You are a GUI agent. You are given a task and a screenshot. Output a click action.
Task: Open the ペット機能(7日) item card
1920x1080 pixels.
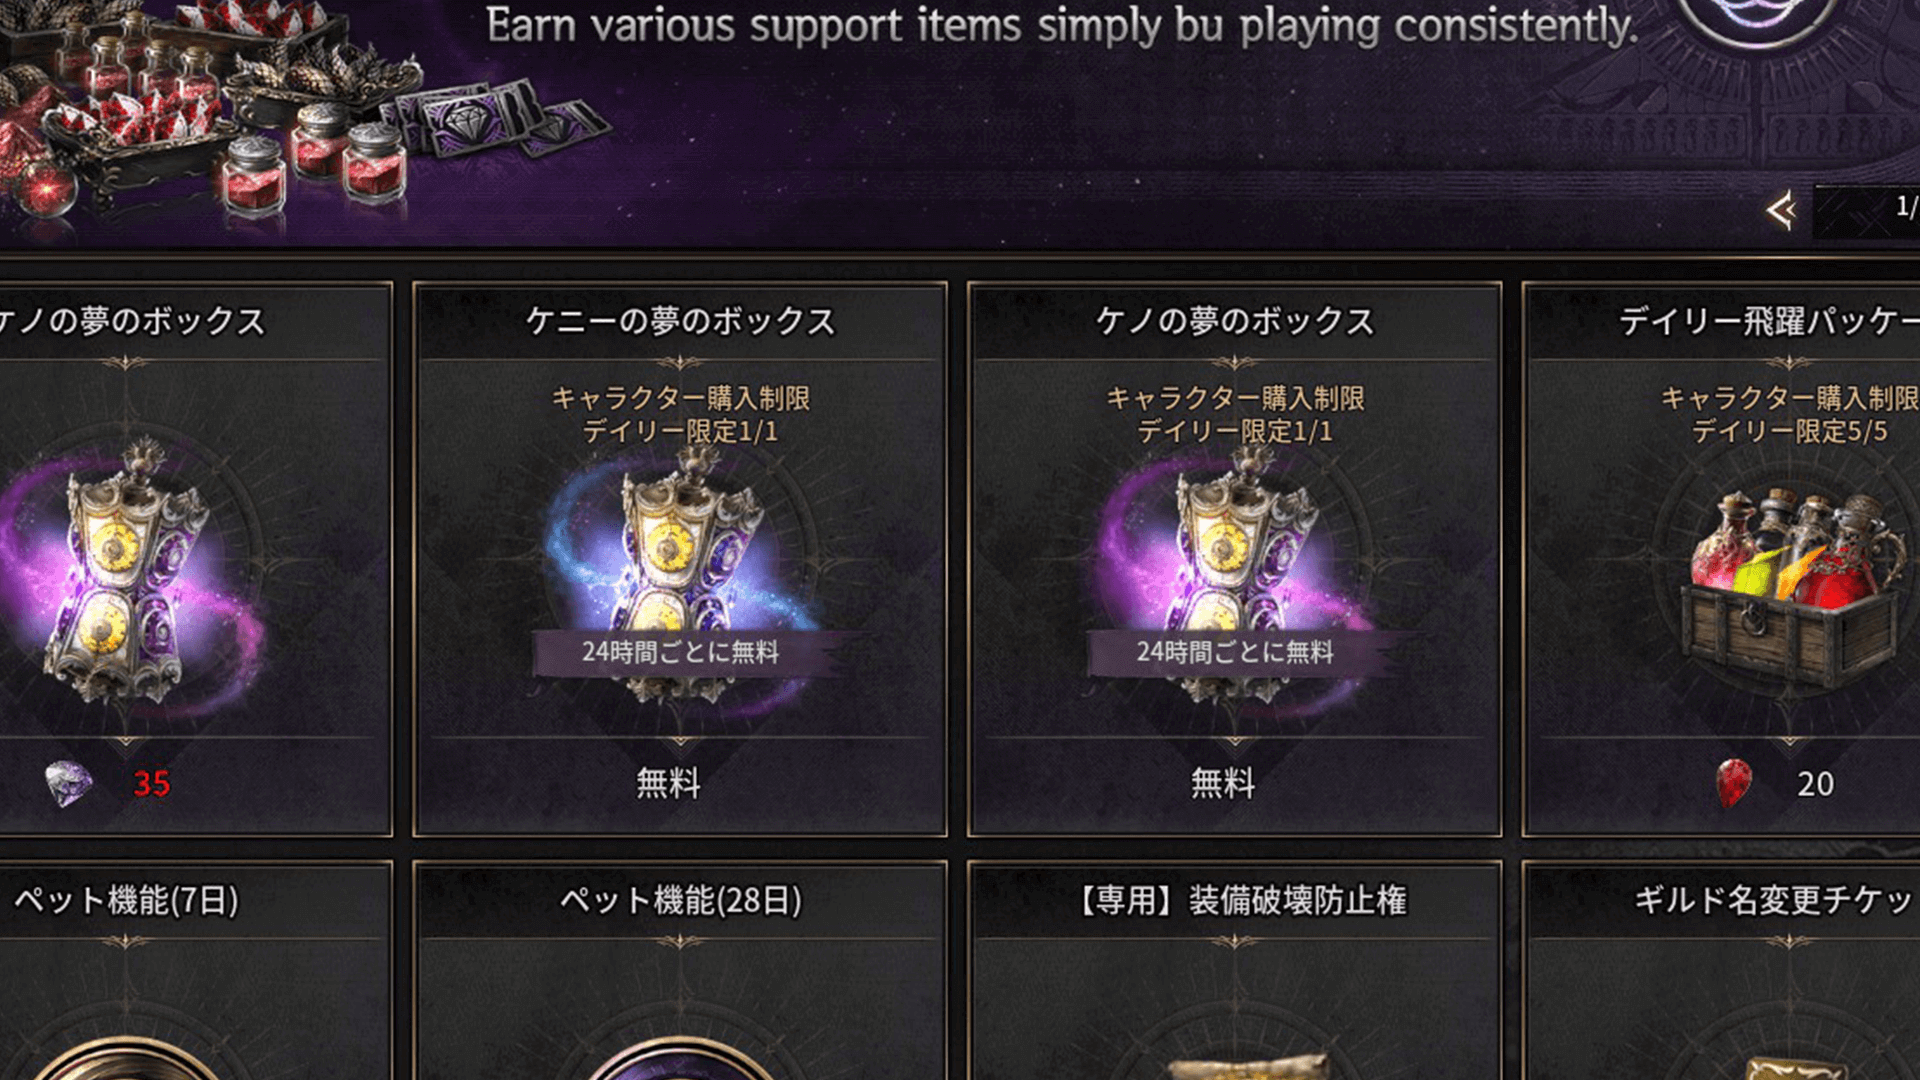pyautogui.click(x=195, y=970)
